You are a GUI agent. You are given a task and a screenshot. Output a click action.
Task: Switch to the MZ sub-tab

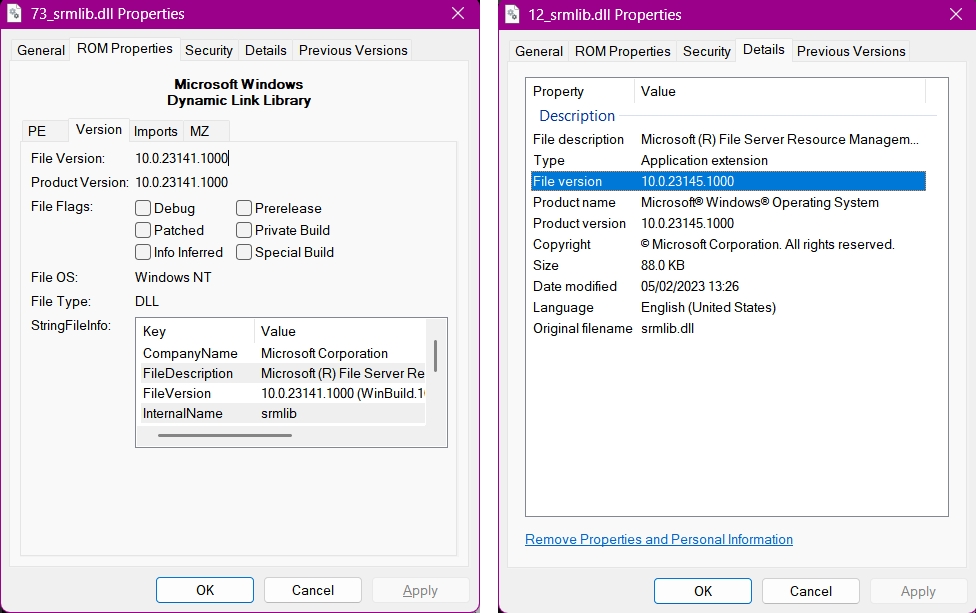(206, 131)
